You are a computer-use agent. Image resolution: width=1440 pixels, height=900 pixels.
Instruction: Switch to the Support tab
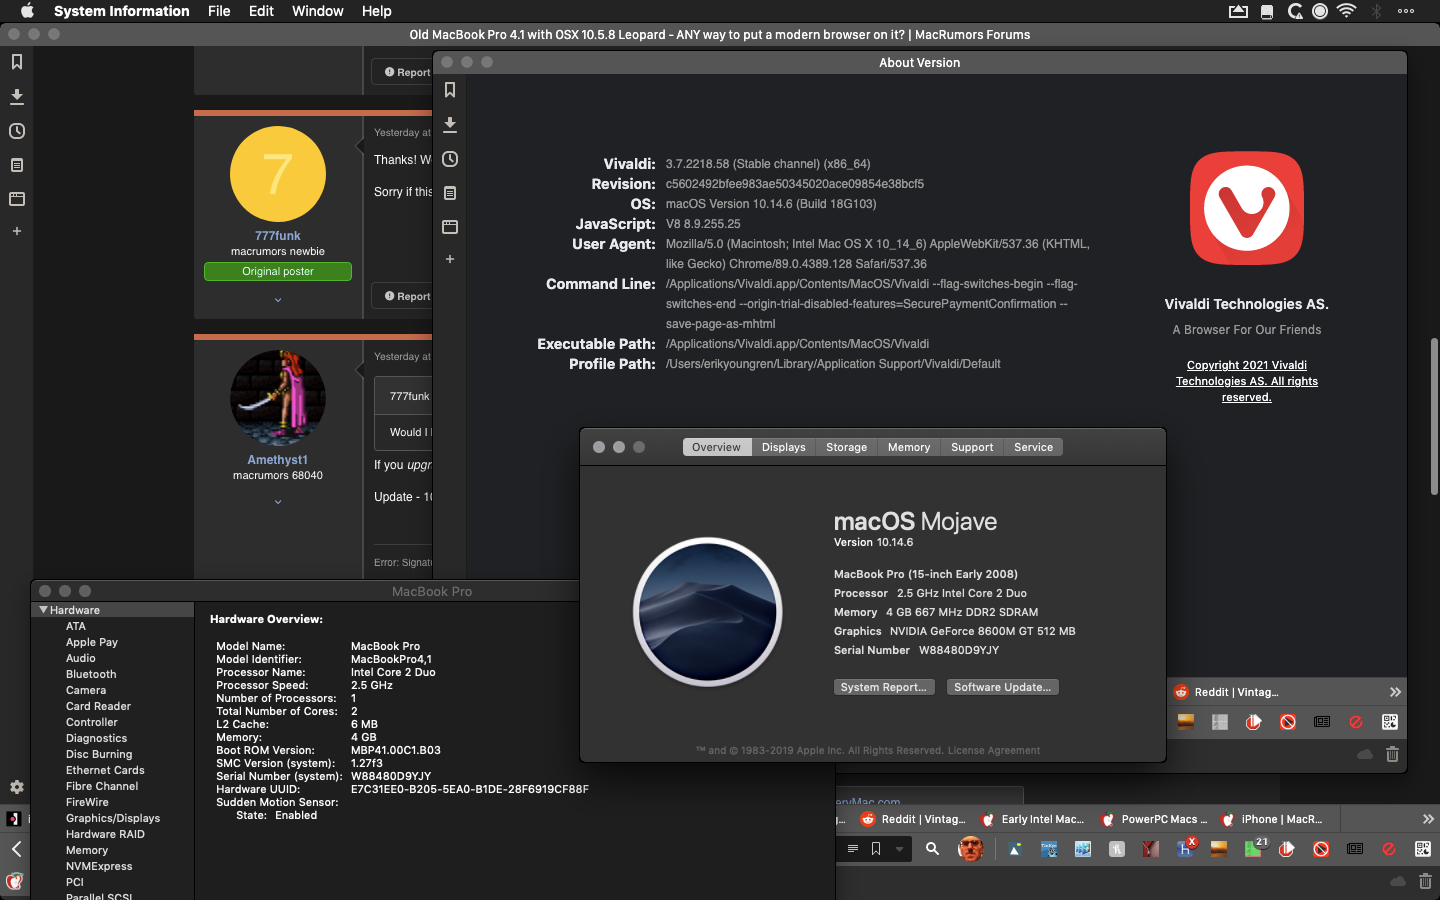(972, 447)
